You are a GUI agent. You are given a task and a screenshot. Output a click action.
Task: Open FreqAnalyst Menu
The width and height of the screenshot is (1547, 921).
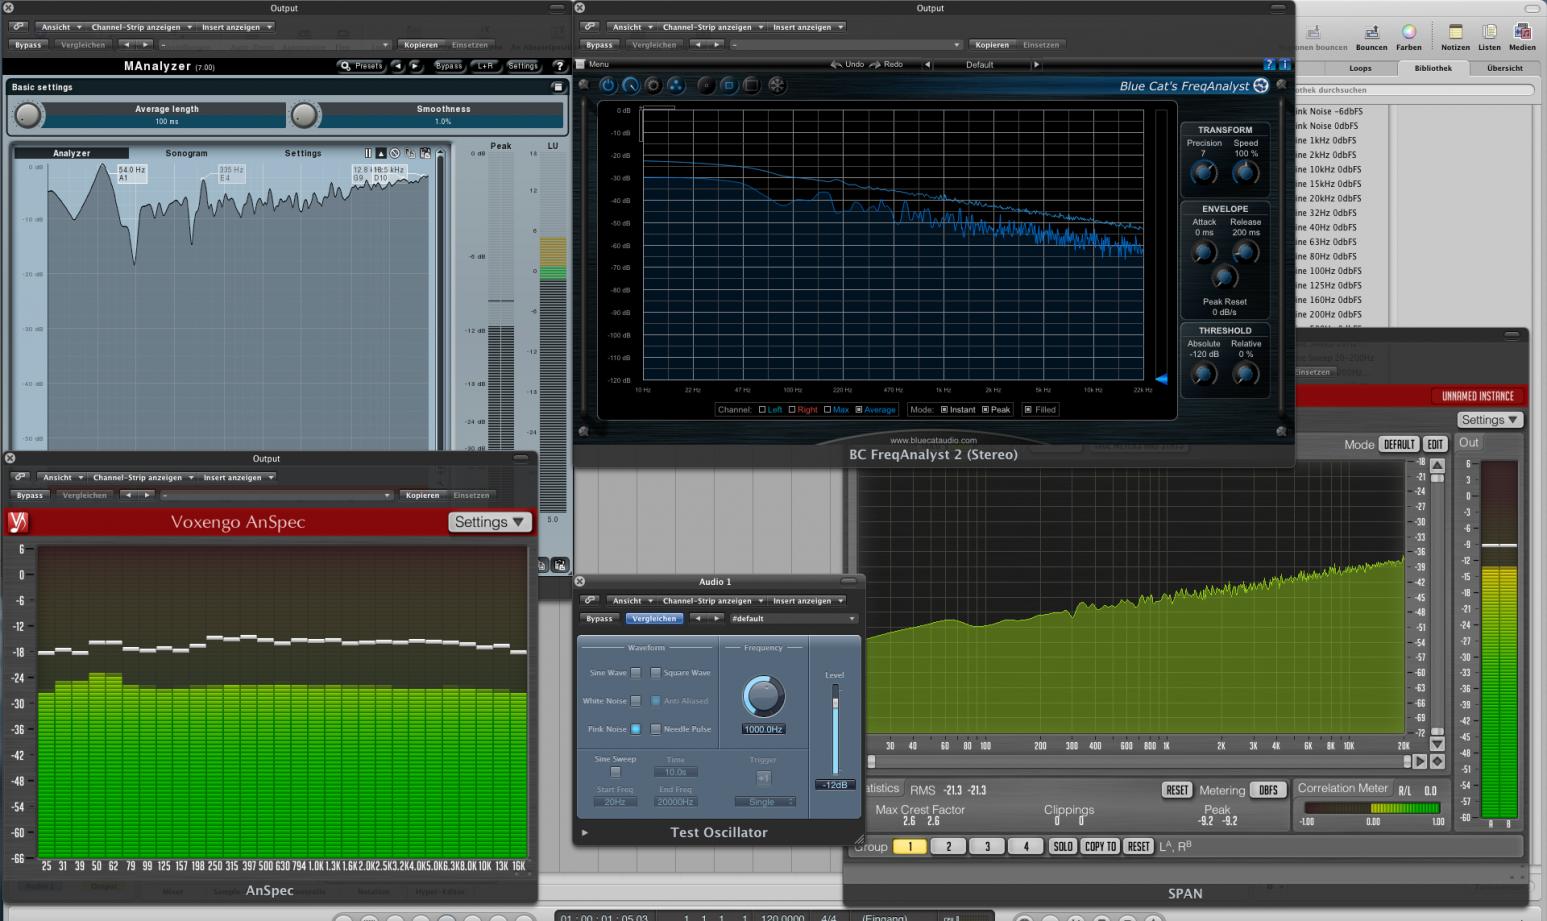coord(593,64)
